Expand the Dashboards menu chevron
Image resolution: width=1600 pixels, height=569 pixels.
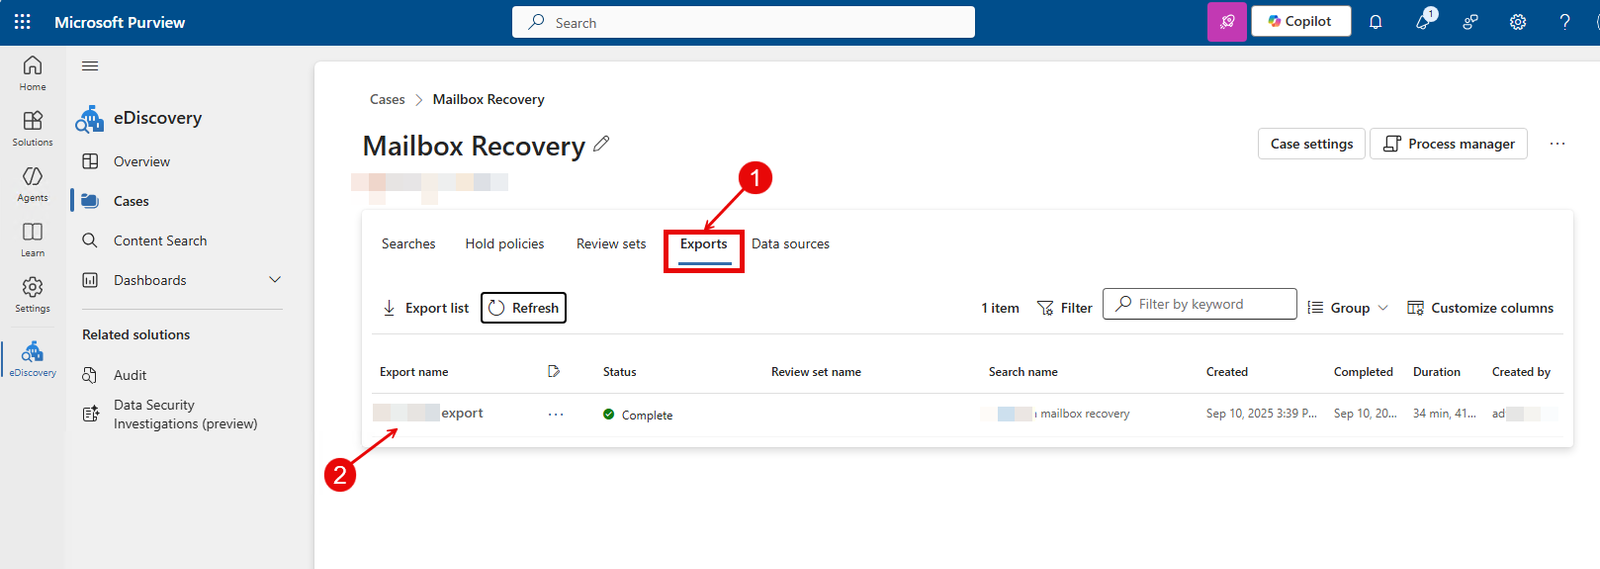click(275, 280)
